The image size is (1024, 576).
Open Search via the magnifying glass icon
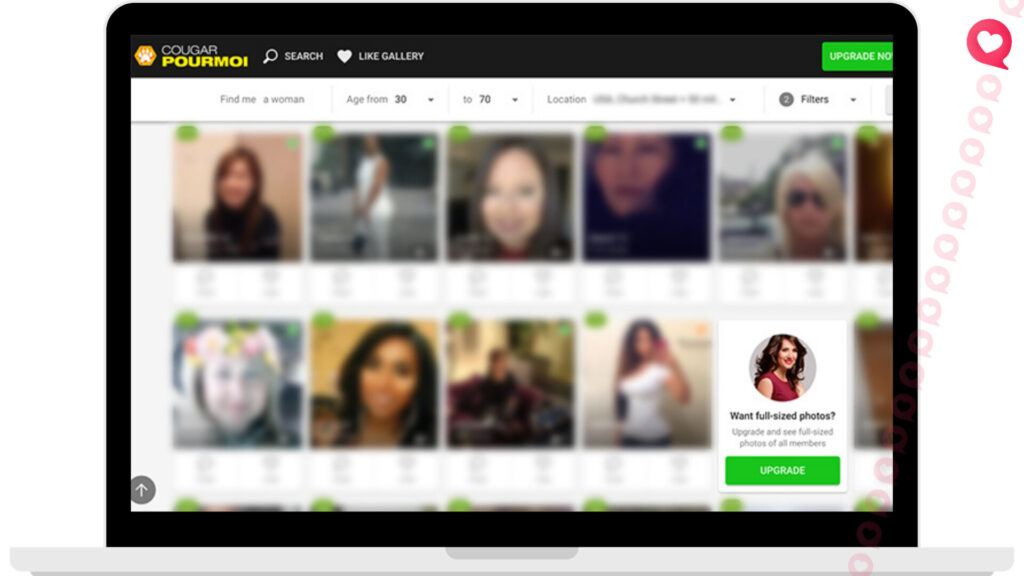pos(270,56)
